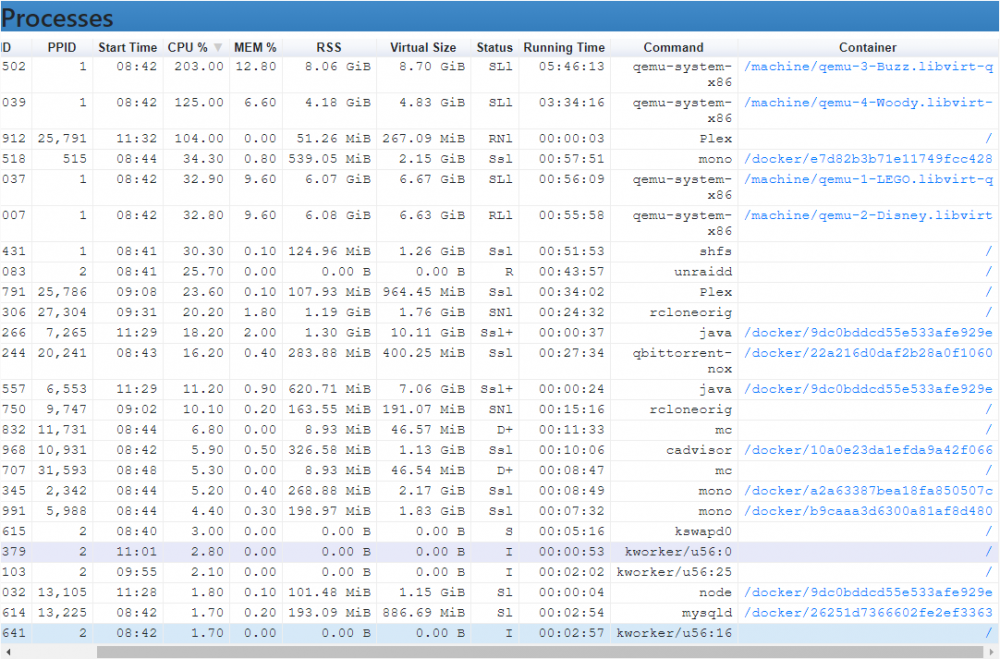Open the qemu-3-Buzz container link

point(869,66)
